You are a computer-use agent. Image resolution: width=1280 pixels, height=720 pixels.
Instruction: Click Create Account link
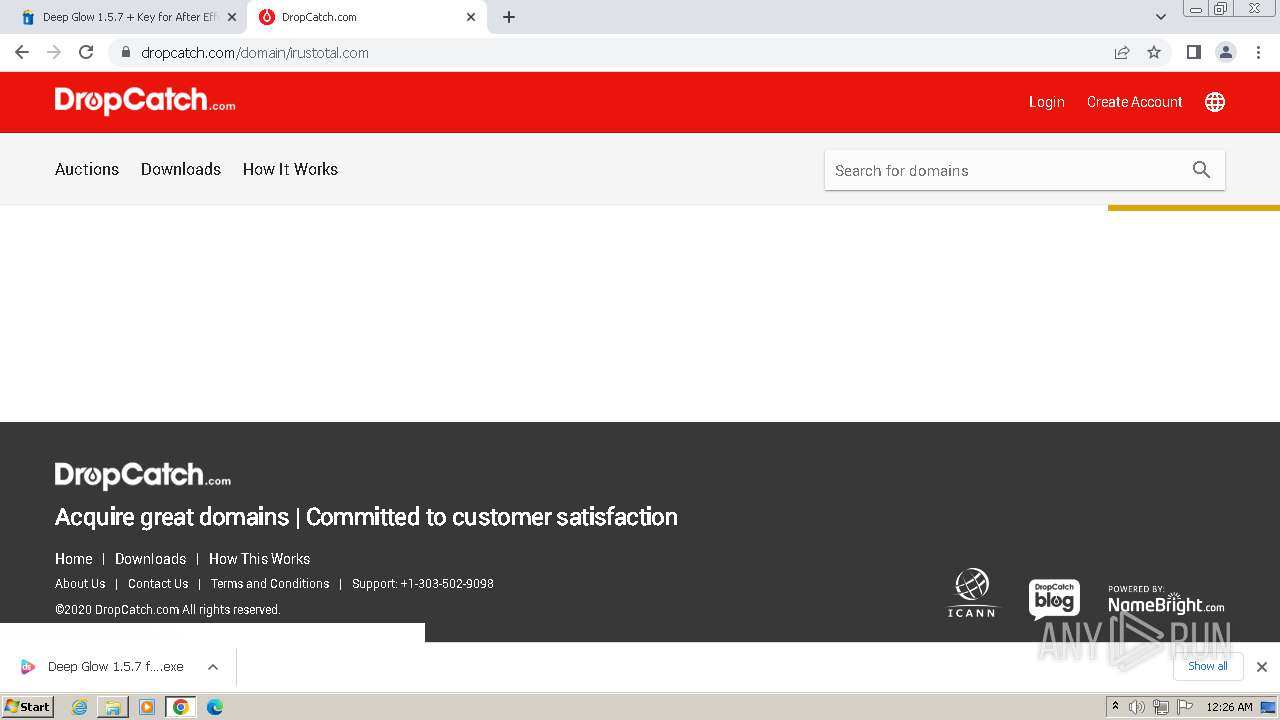1135,102
